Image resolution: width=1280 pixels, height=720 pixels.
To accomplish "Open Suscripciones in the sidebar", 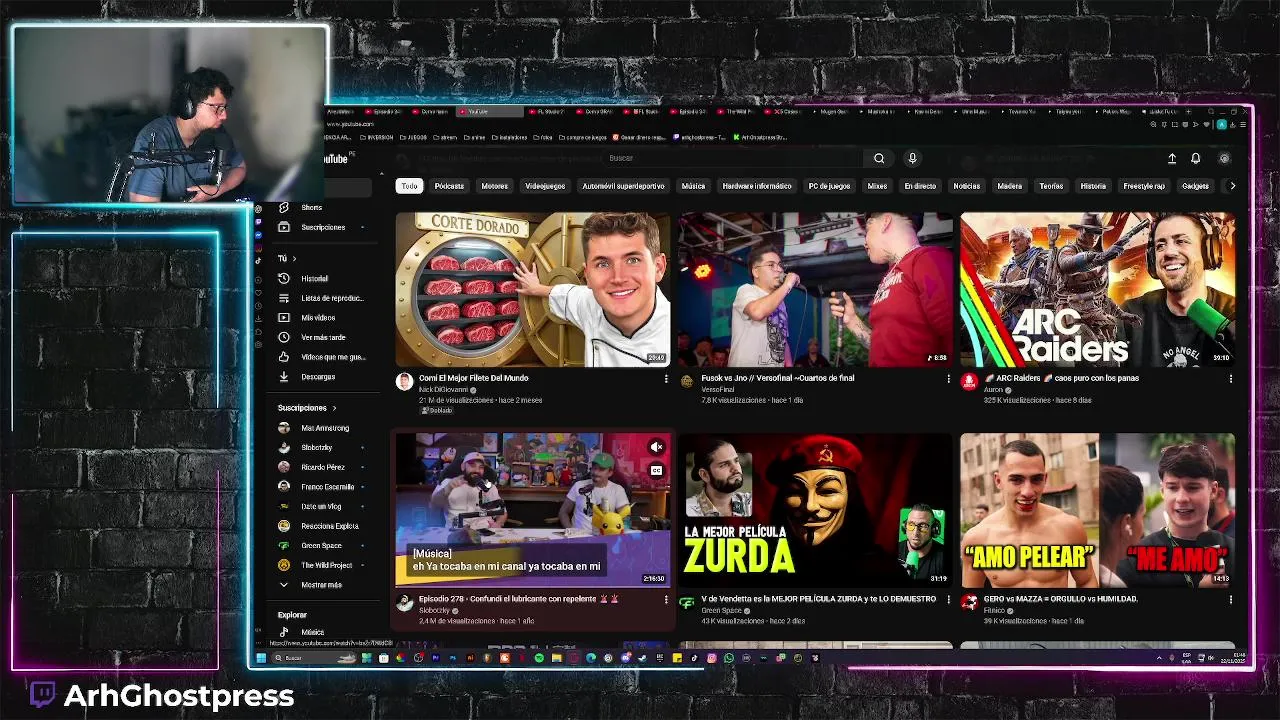I will tap(322, 227).
